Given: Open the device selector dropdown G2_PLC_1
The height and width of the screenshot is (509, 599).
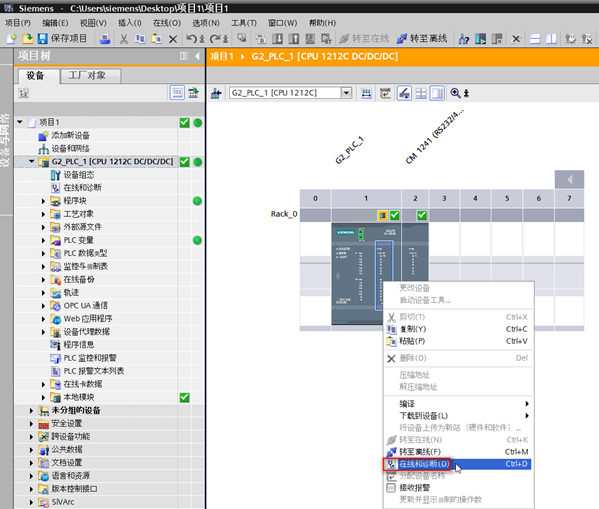Looking at the screenshot, I should pos(346,93).
